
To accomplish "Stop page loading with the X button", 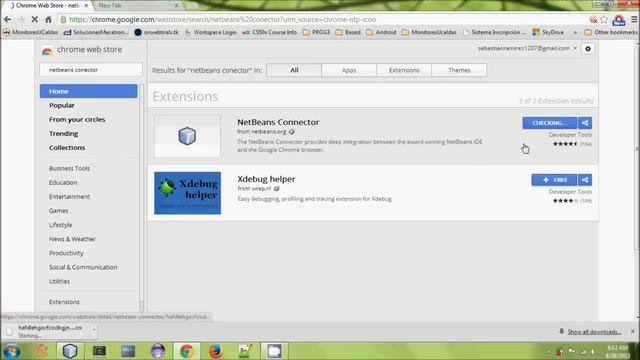I will click(34, 19).
